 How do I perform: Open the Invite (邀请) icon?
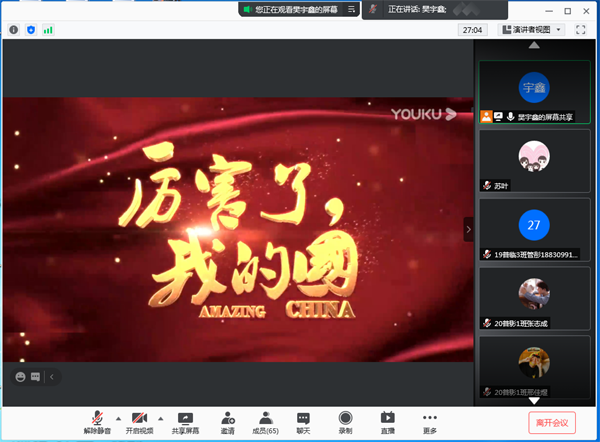228,422
